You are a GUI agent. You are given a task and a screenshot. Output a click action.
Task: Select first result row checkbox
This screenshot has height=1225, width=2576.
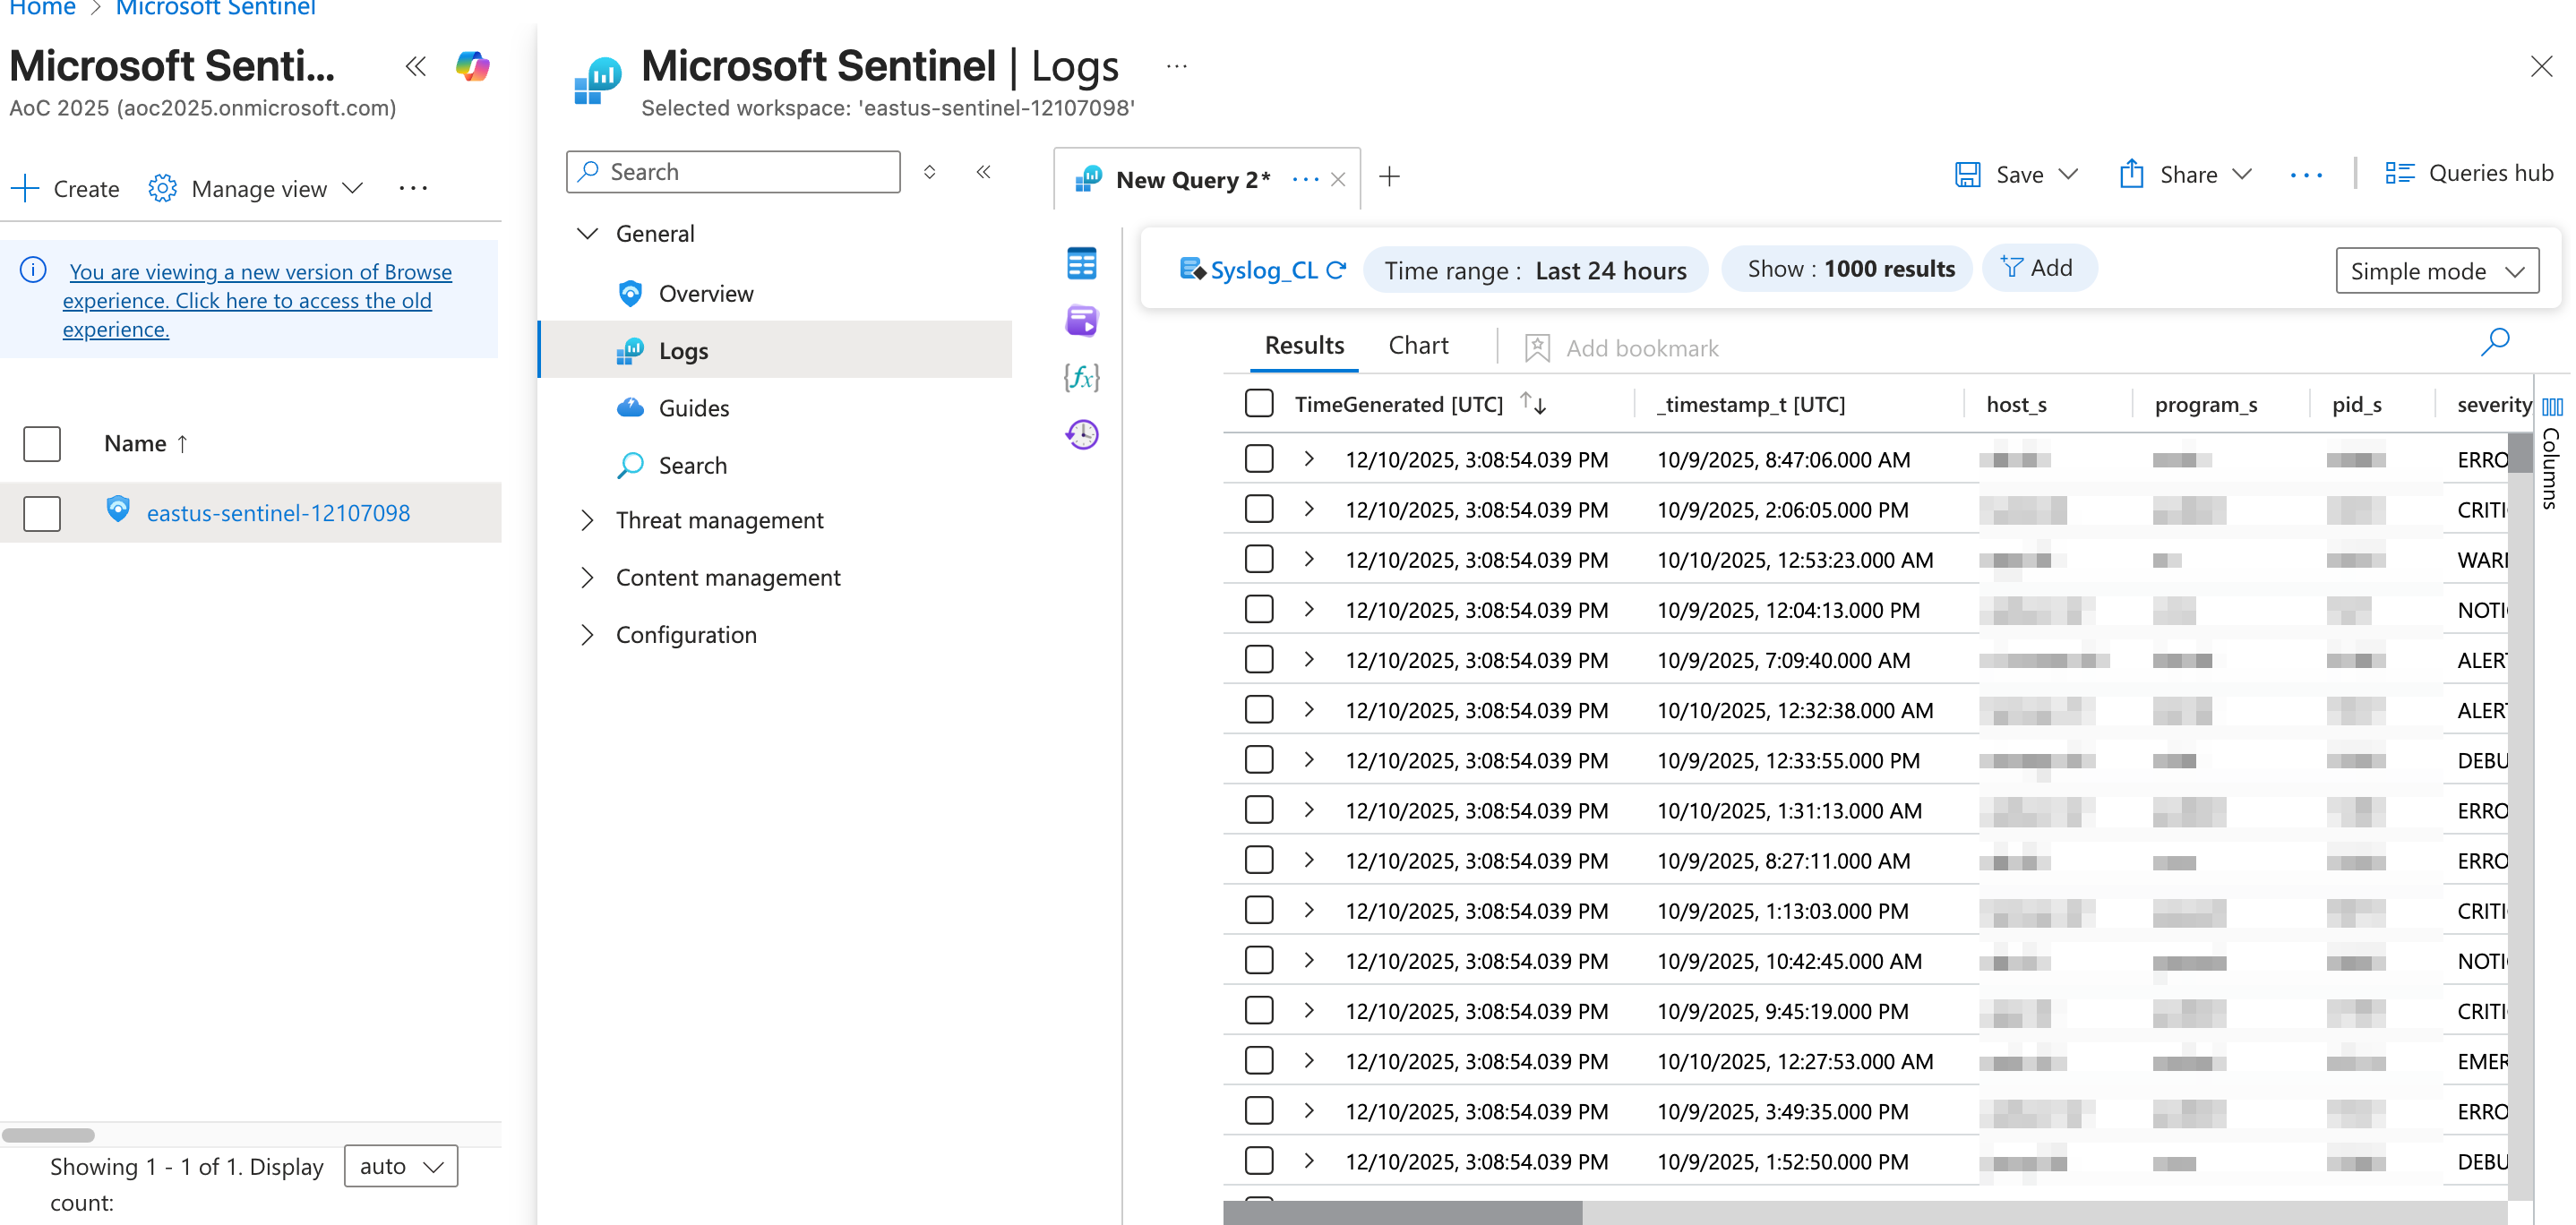click(1259, 459)
